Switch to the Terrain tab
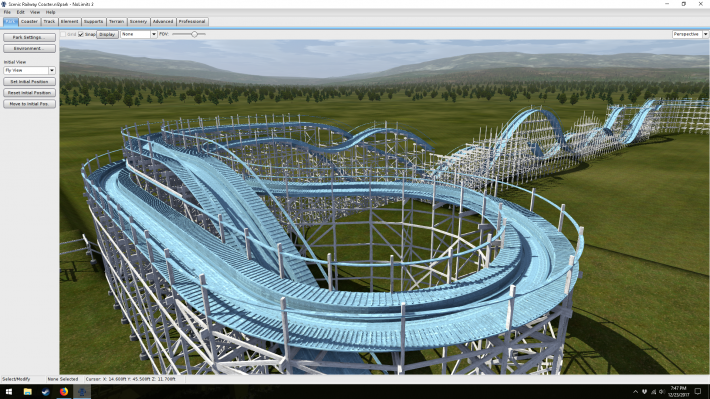Screen dimensions: 710x399 click(116, 22)
